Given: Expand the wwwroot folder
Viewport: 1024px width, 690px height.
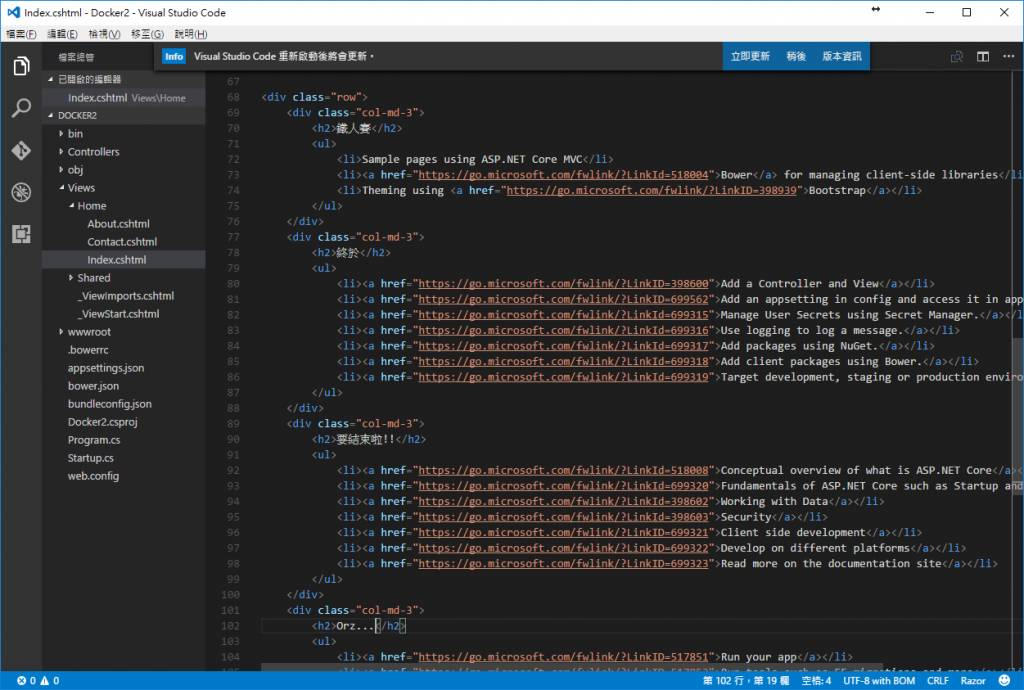Looking at the screenshot, I should (x=61, y=332).
